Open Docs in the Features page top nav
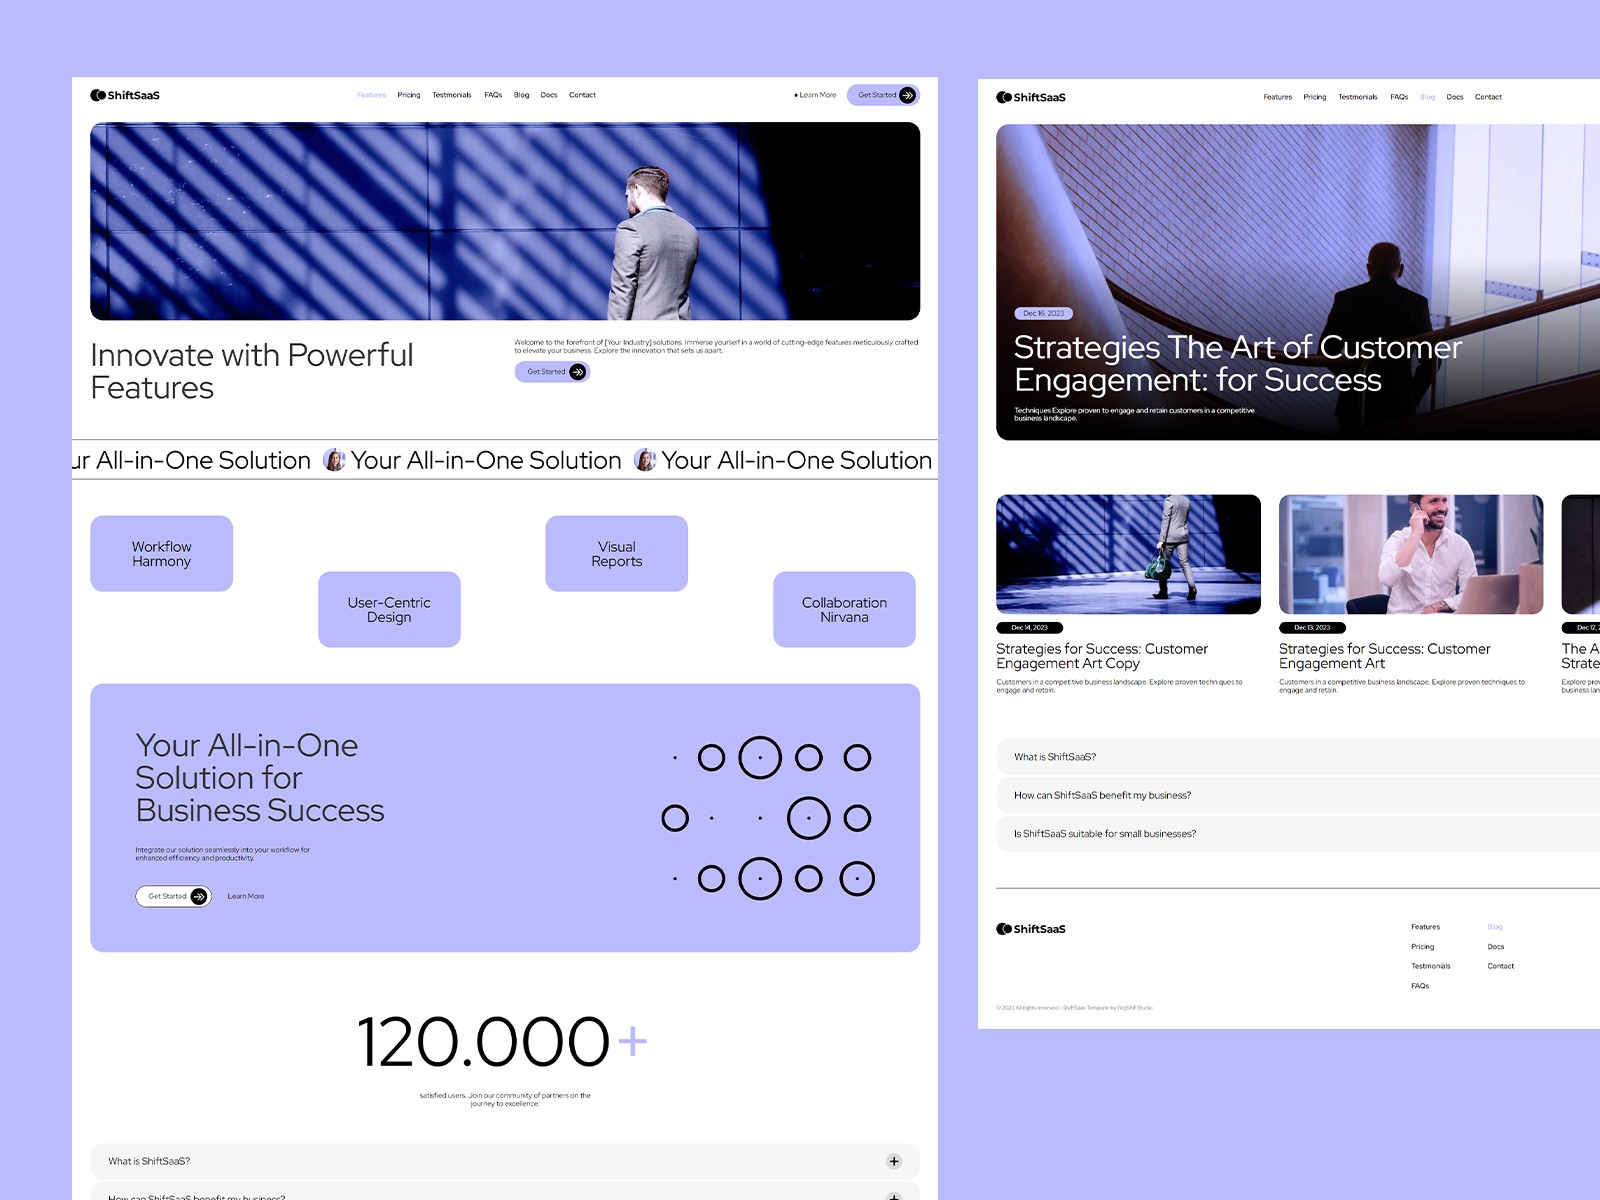1600x1200 pixels. tap(549, 95)
